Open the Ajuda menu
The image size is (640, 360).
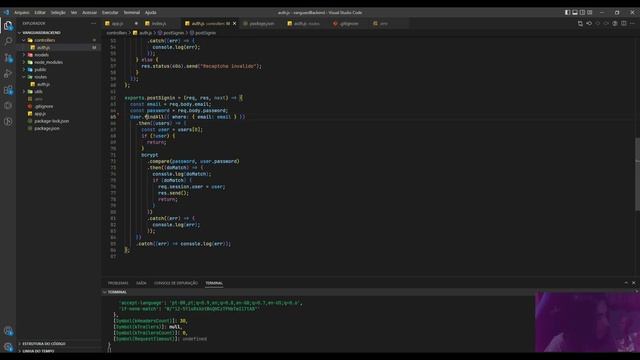151,13
